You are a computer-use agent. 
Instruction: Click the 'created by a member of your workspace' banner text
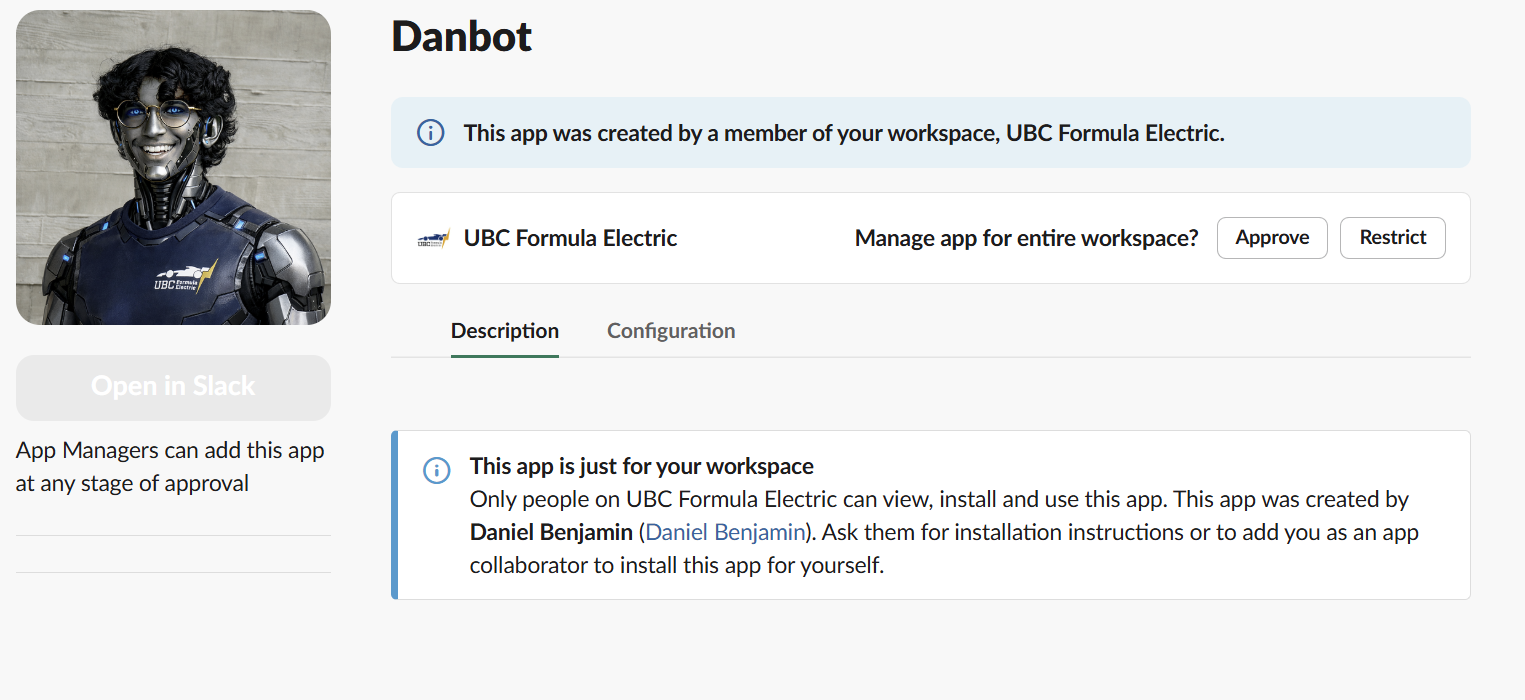844,133
